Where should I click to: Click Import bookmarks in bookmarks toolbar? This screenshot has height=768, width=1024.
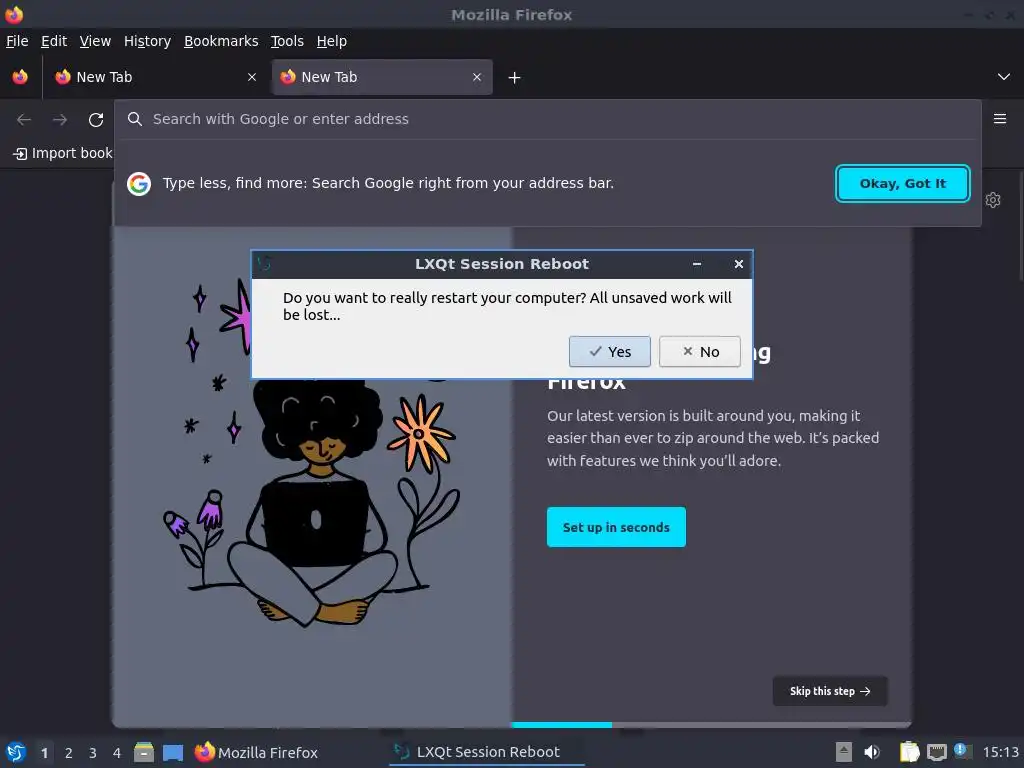[x=63, y=153]
